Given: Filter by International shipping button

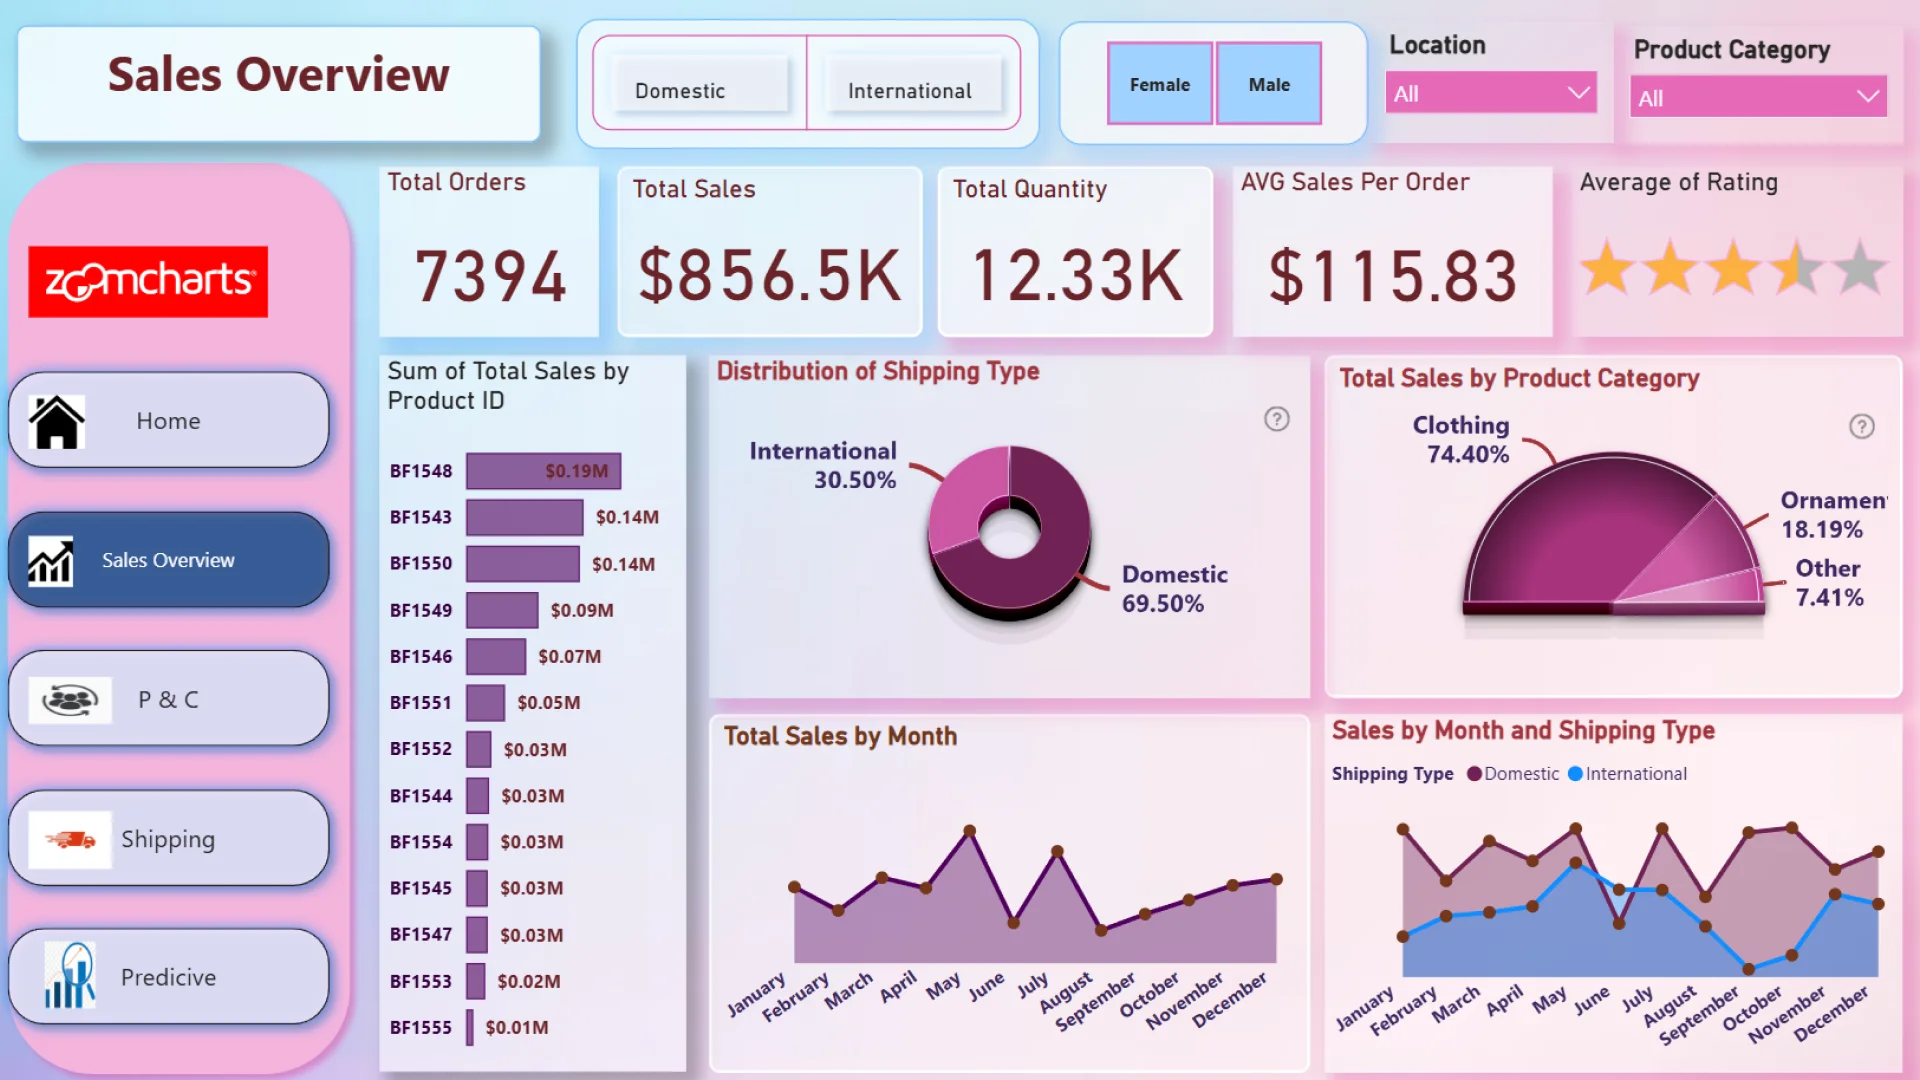Looking at the screenshot, I should click(913, 84).
